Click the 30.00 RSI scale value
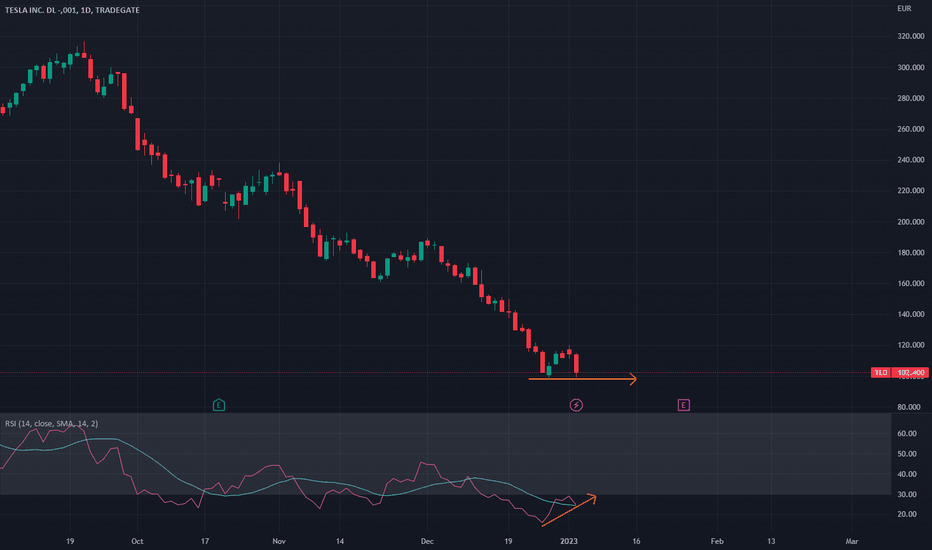This screenshot has height=550, width=932. click(x=906, y=495)
